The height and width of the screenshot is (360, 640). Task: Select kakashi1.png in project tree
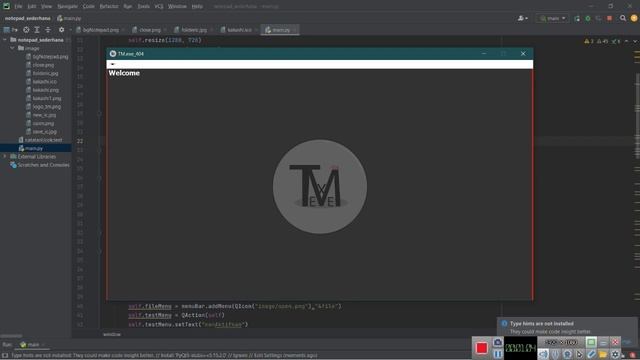(43, 98)
